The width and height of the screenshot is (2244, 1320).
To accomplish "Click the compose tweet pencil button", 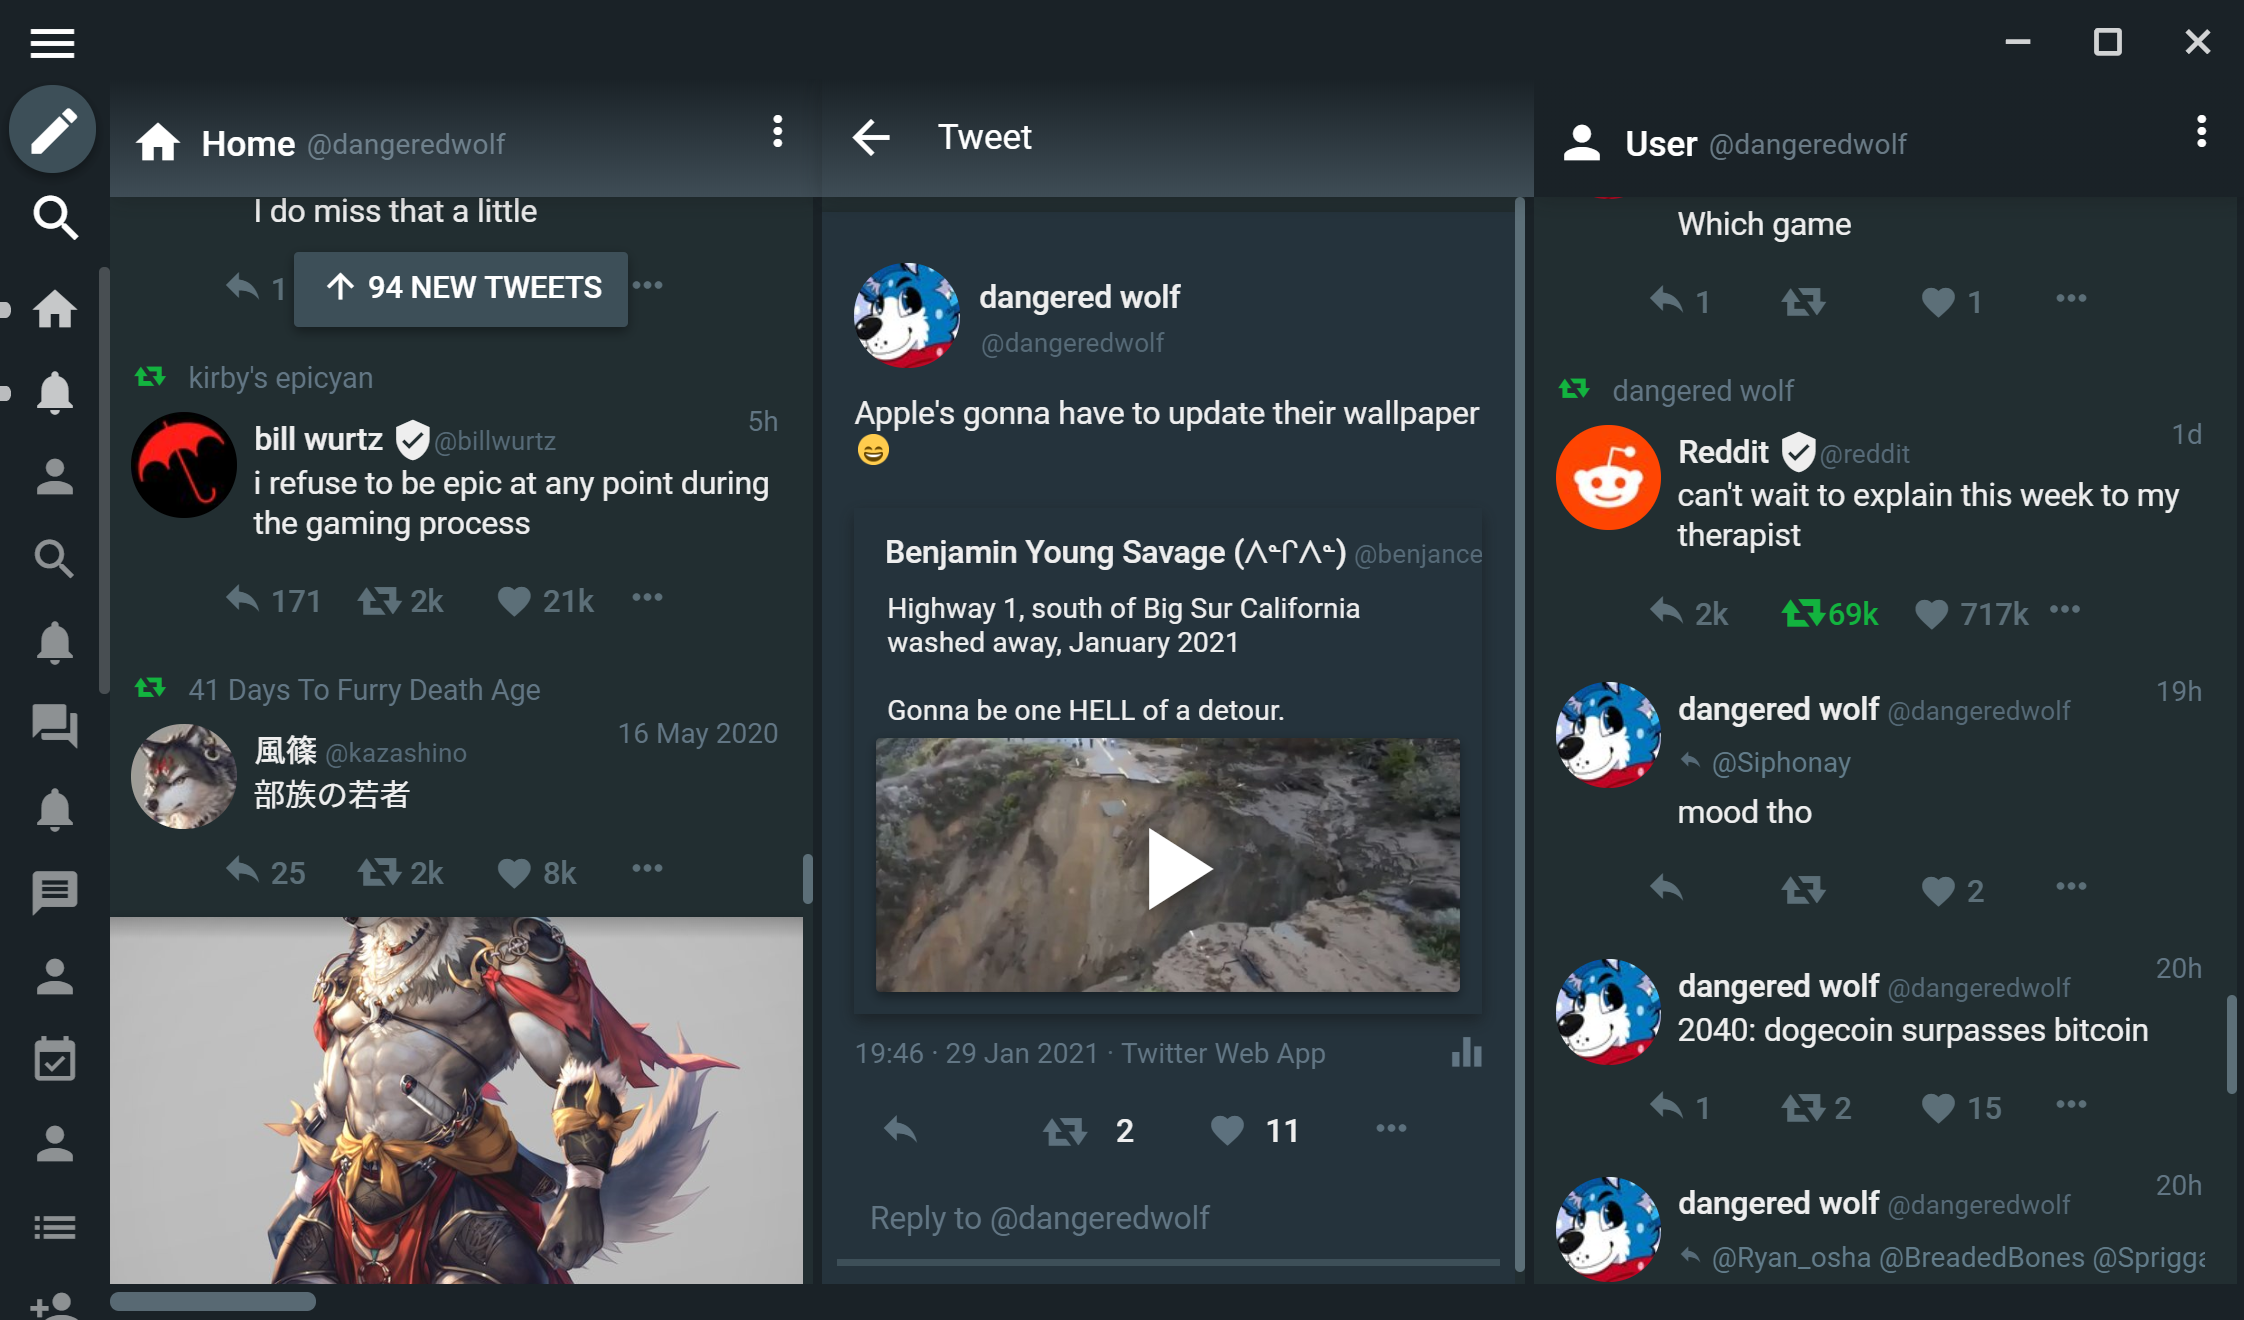I will [x=53, y=130].
